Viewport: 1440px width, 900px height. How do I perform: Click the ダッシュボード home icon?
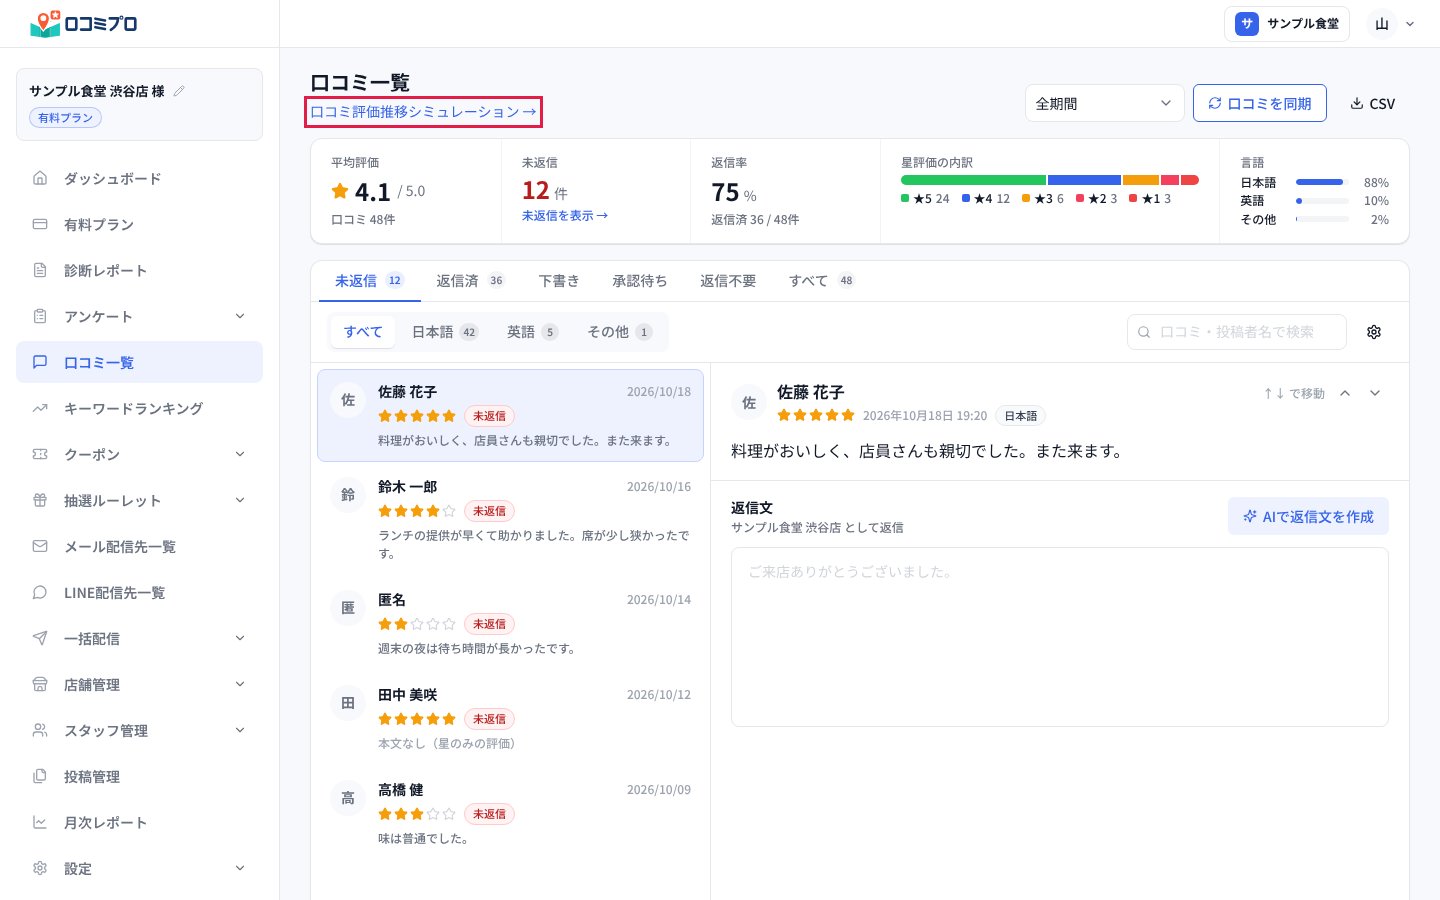point(40,178)
